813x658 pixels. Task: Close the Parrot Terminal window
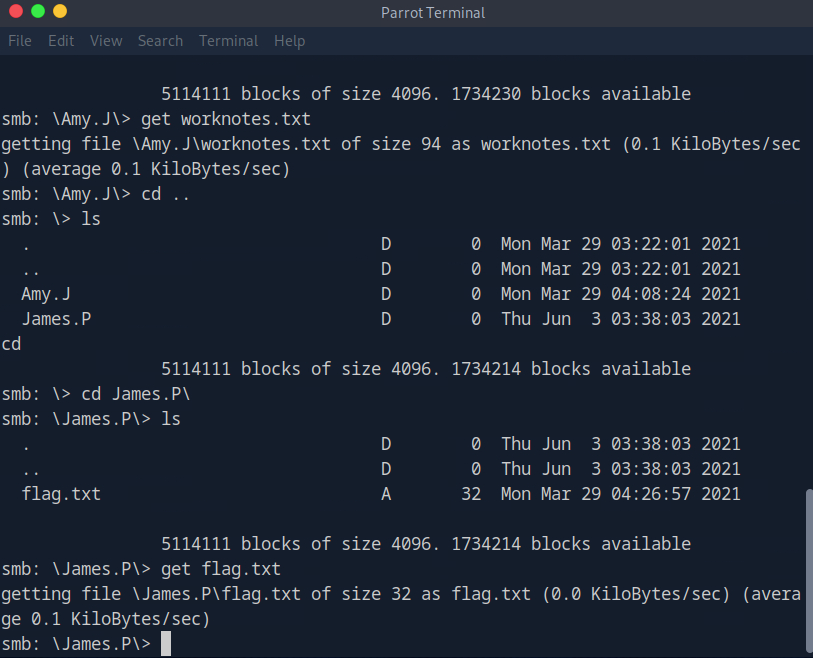(x=16, y=12)
